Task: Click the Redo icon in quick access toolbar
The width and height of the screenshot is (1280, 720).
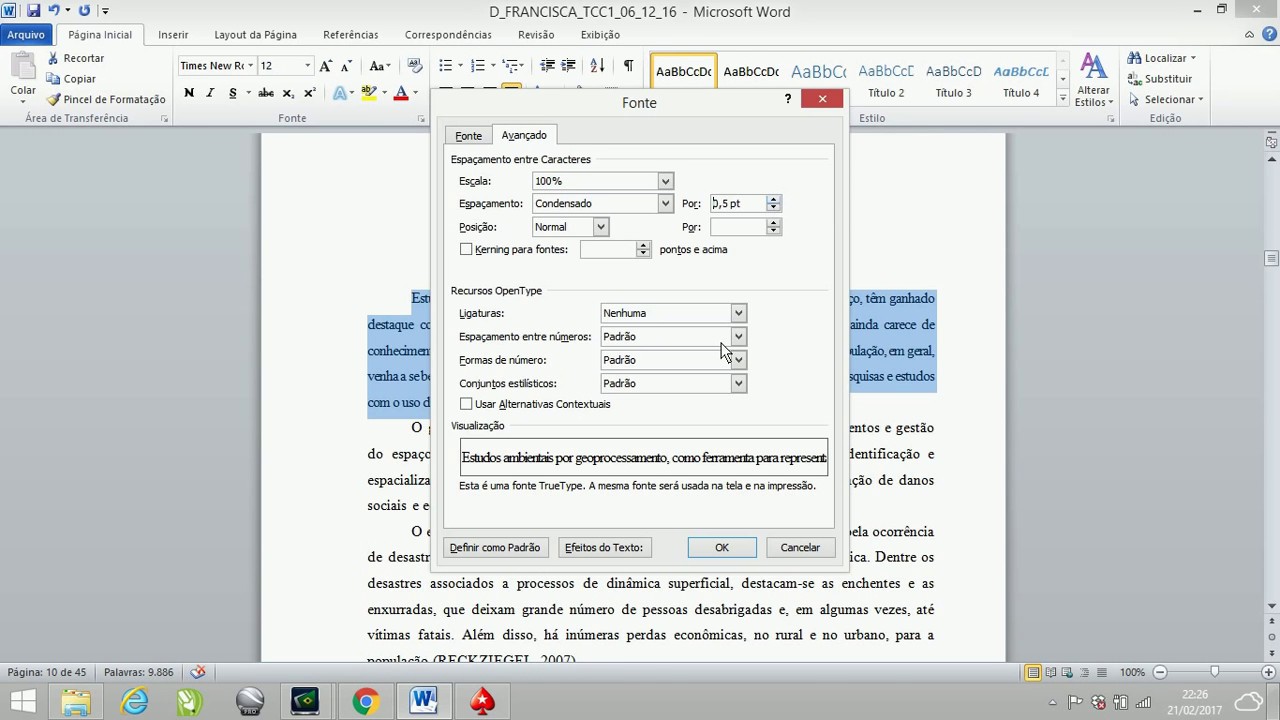Action: click(84, 11)
